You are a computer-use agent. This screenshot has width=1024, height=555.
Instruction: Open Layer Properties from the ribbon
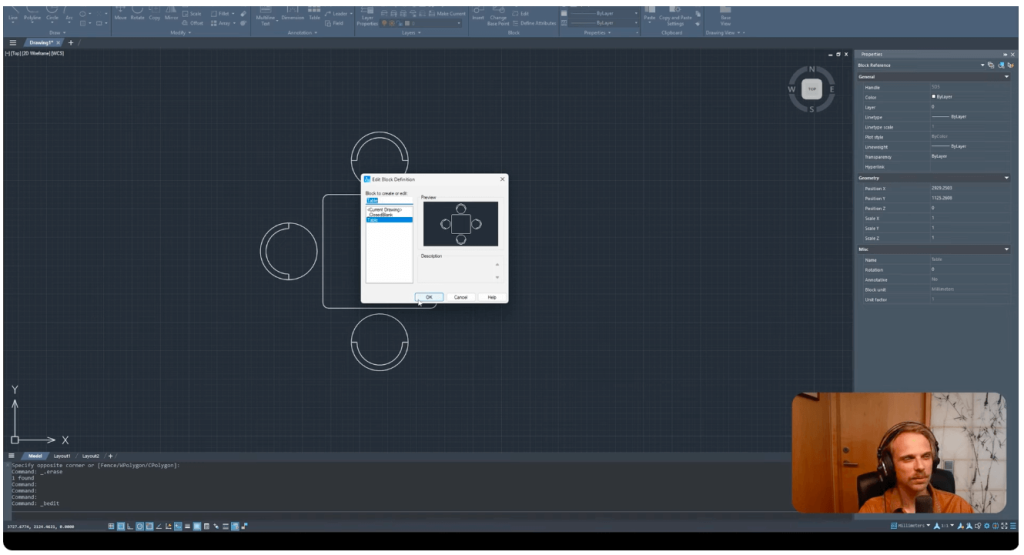tap(367, 18)
